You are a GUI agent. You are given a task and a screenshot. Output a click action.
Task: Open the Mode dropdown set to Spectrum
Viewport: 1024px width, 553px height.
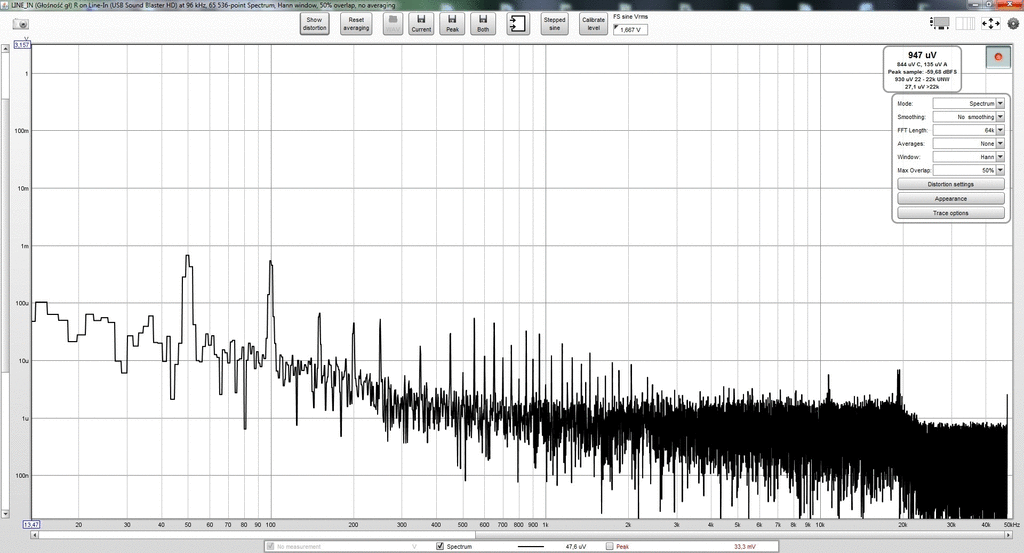click(x=968, y=103)
